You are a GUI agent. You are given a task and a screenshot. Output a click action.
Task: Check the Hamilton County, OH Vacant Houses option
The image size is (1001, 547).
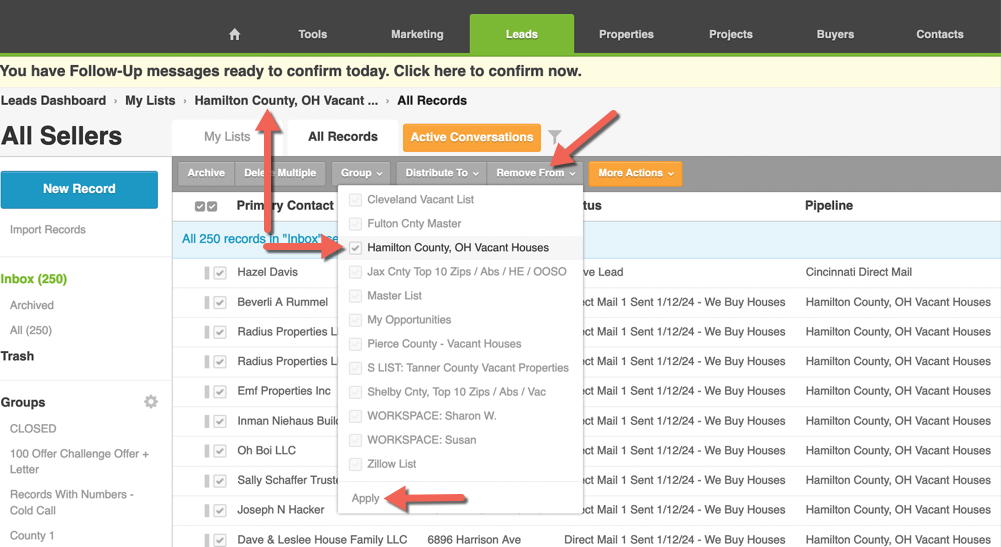tap(356, 248)
